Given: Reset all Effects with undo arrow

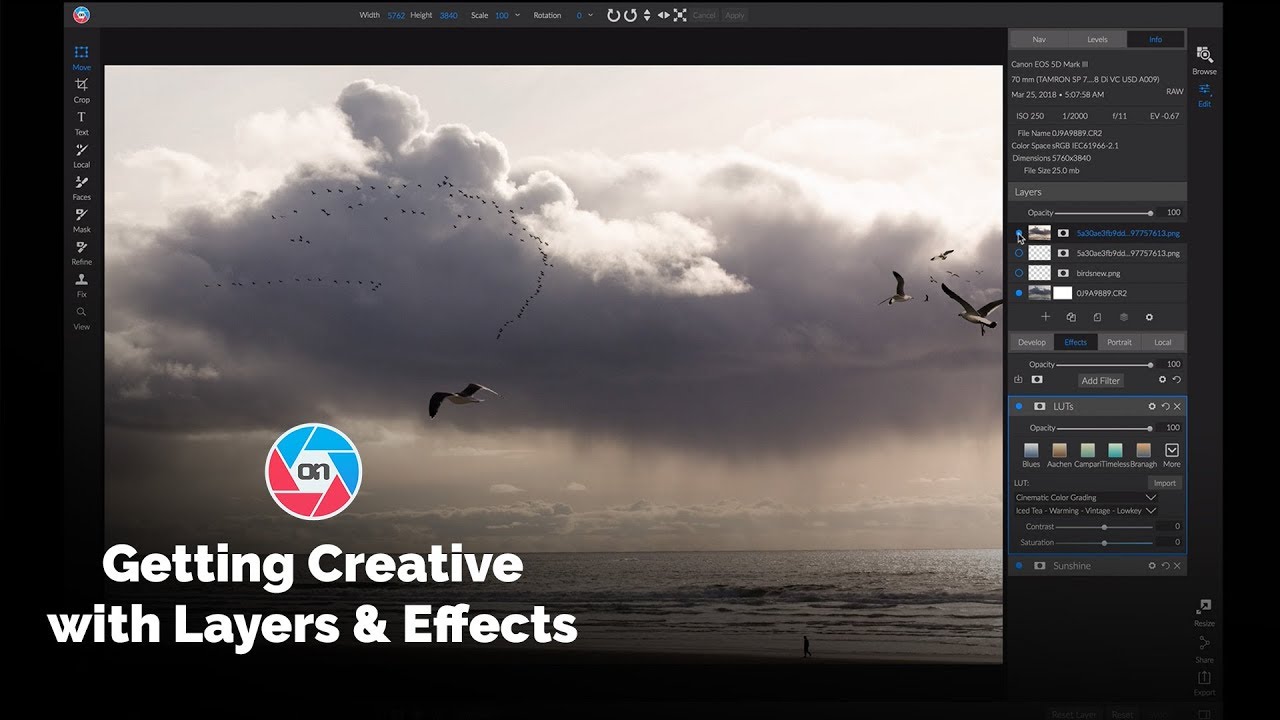Looking at the screenshot, I should click(x=1176, y=380).
